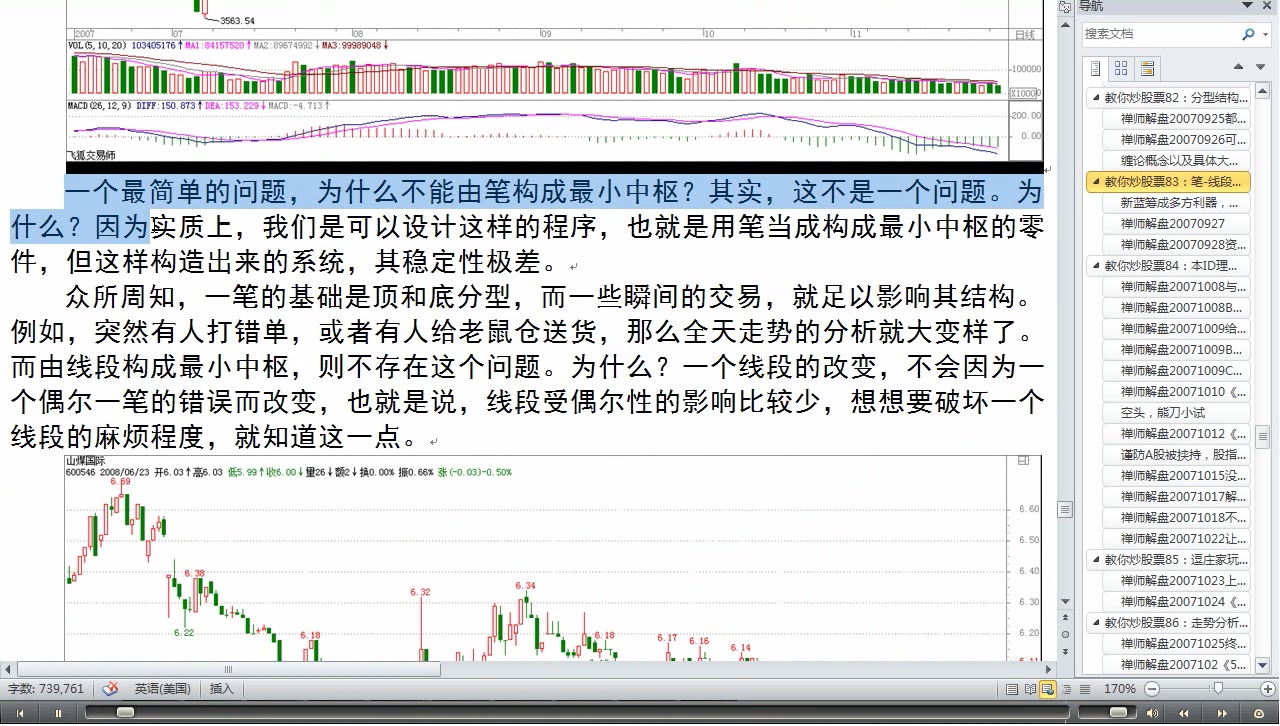This screenshot has height=726, width=1280.
Task: Toggle 插入 insert mode in status bar
Action: click(221, 689)
